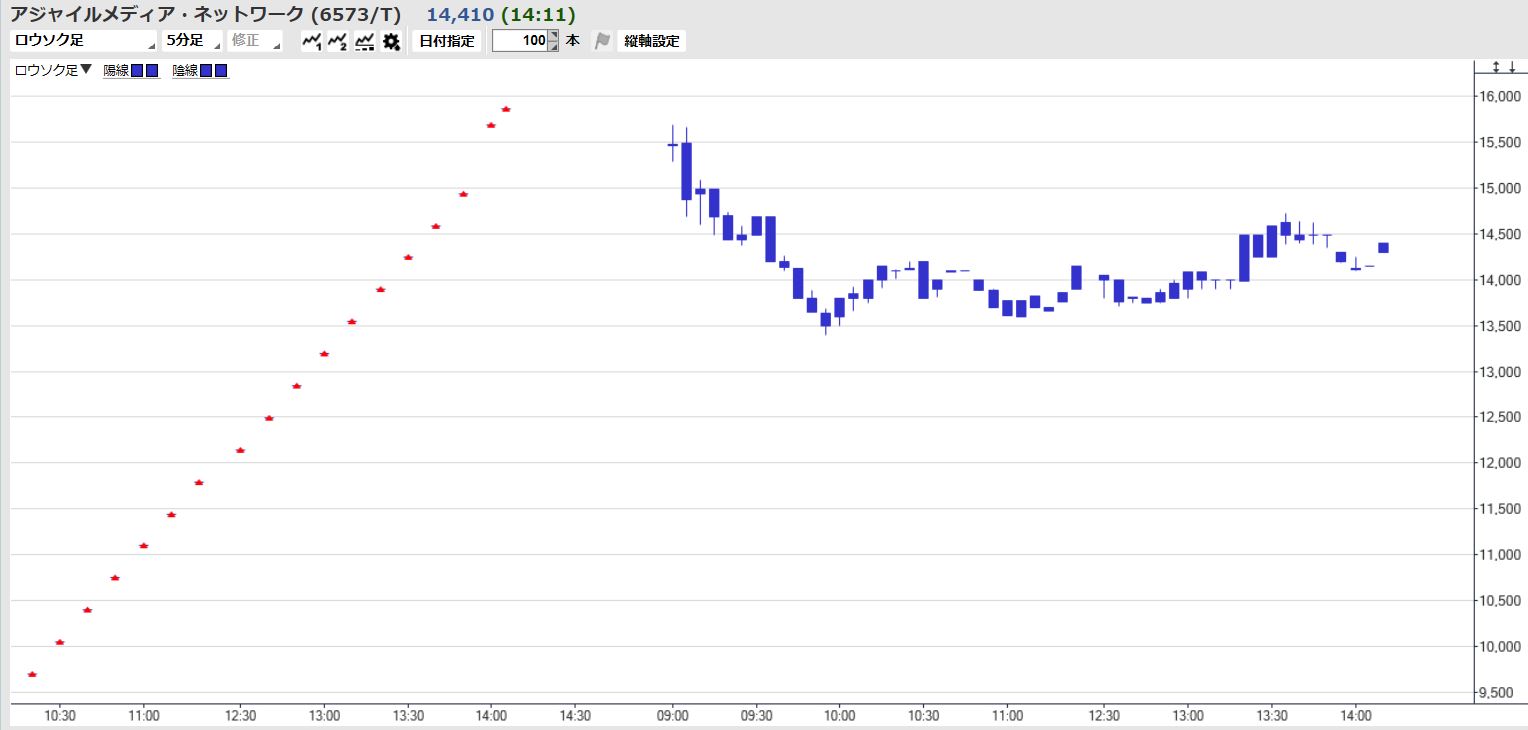The image size is (1528, 730).
Task: Decrease bar count with down stepper
Action: tap(554, 47)
